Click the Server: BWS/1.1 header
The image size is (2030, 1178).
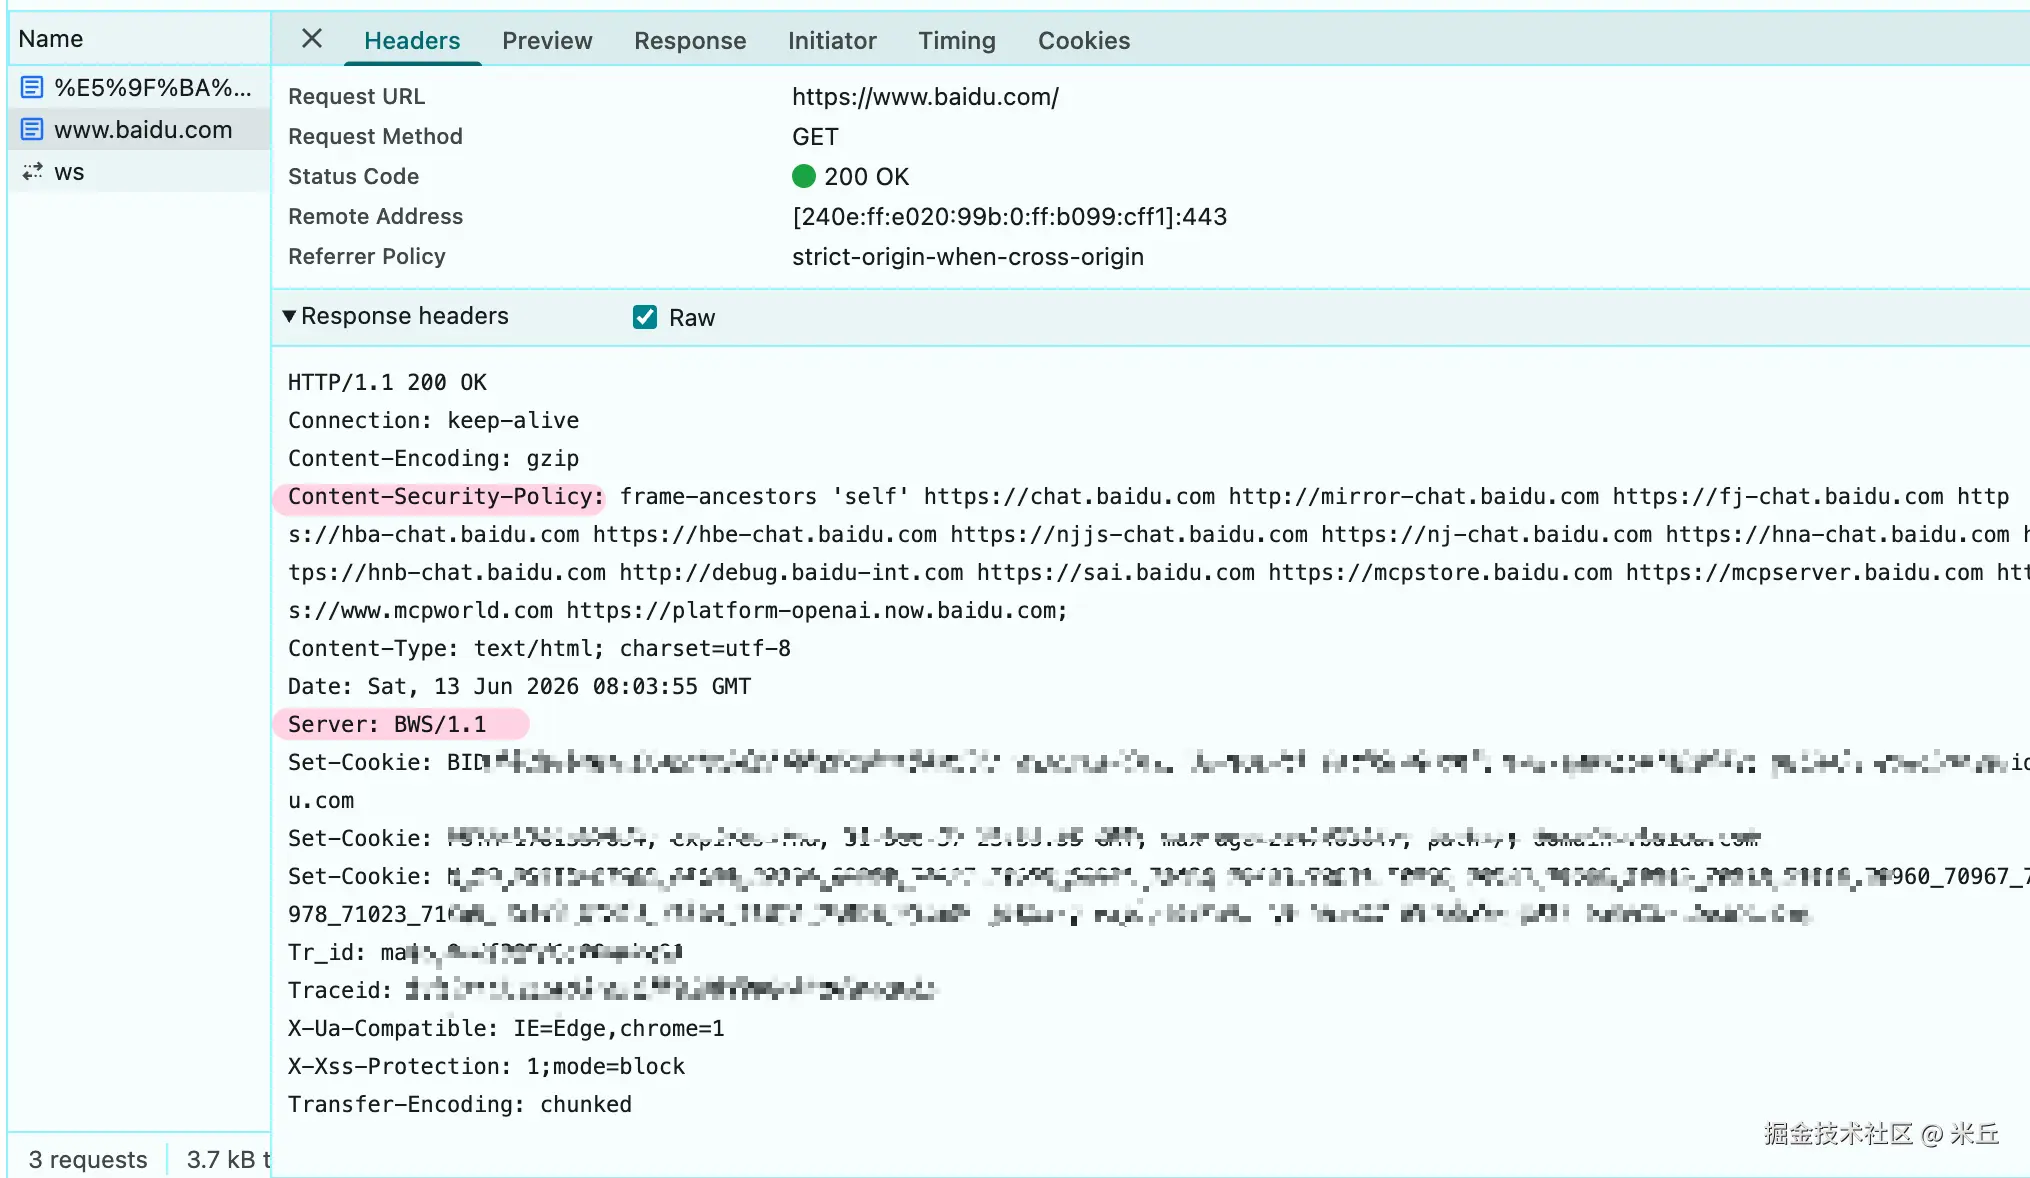point(387,725)
